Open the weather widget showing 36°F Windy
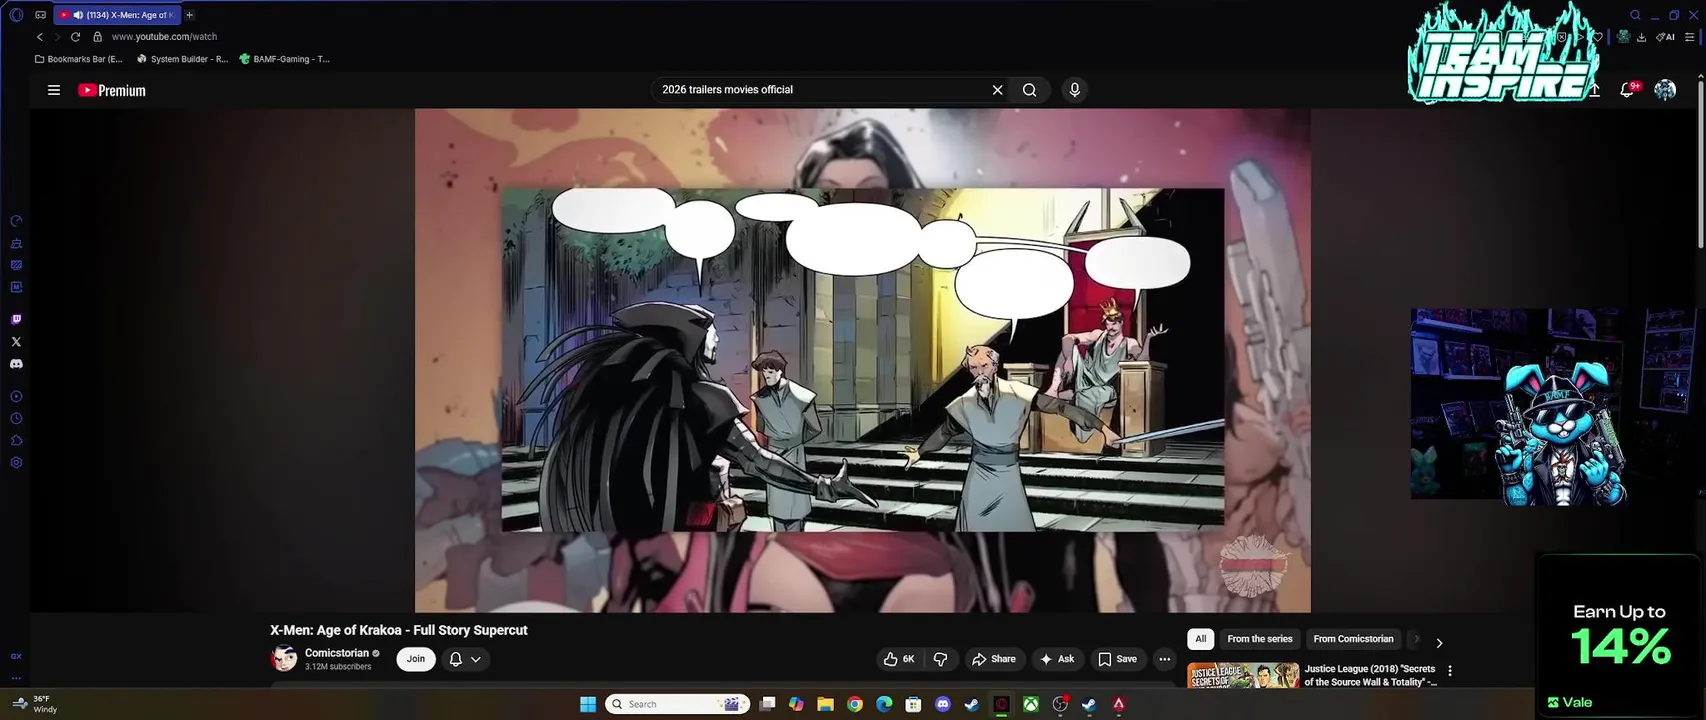The height and width of the screenshot is (720, 1706). tap(35, 704)
